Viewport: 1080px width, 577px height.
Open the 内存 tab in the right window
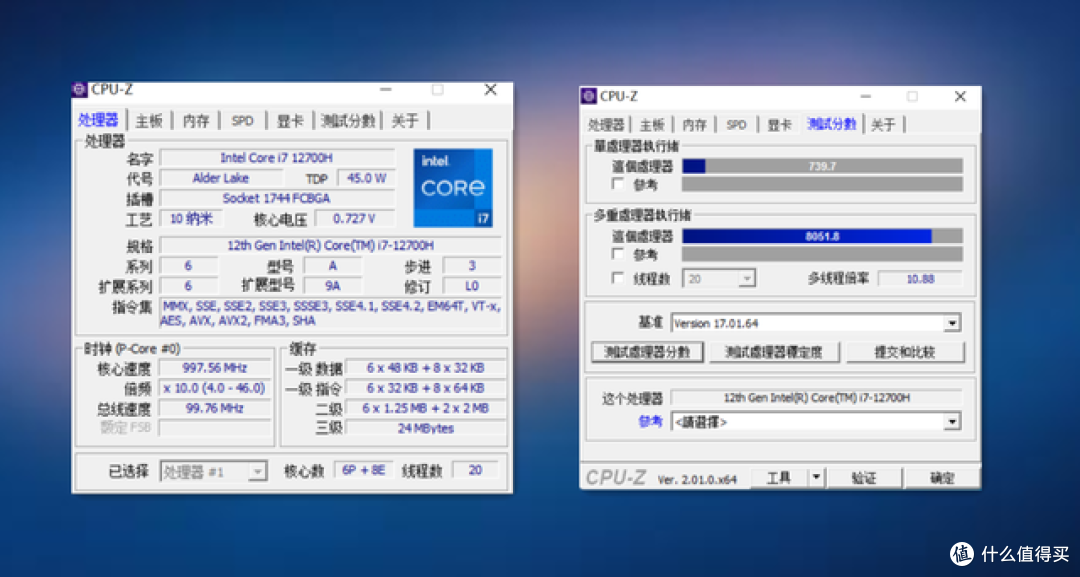[694, 125]
